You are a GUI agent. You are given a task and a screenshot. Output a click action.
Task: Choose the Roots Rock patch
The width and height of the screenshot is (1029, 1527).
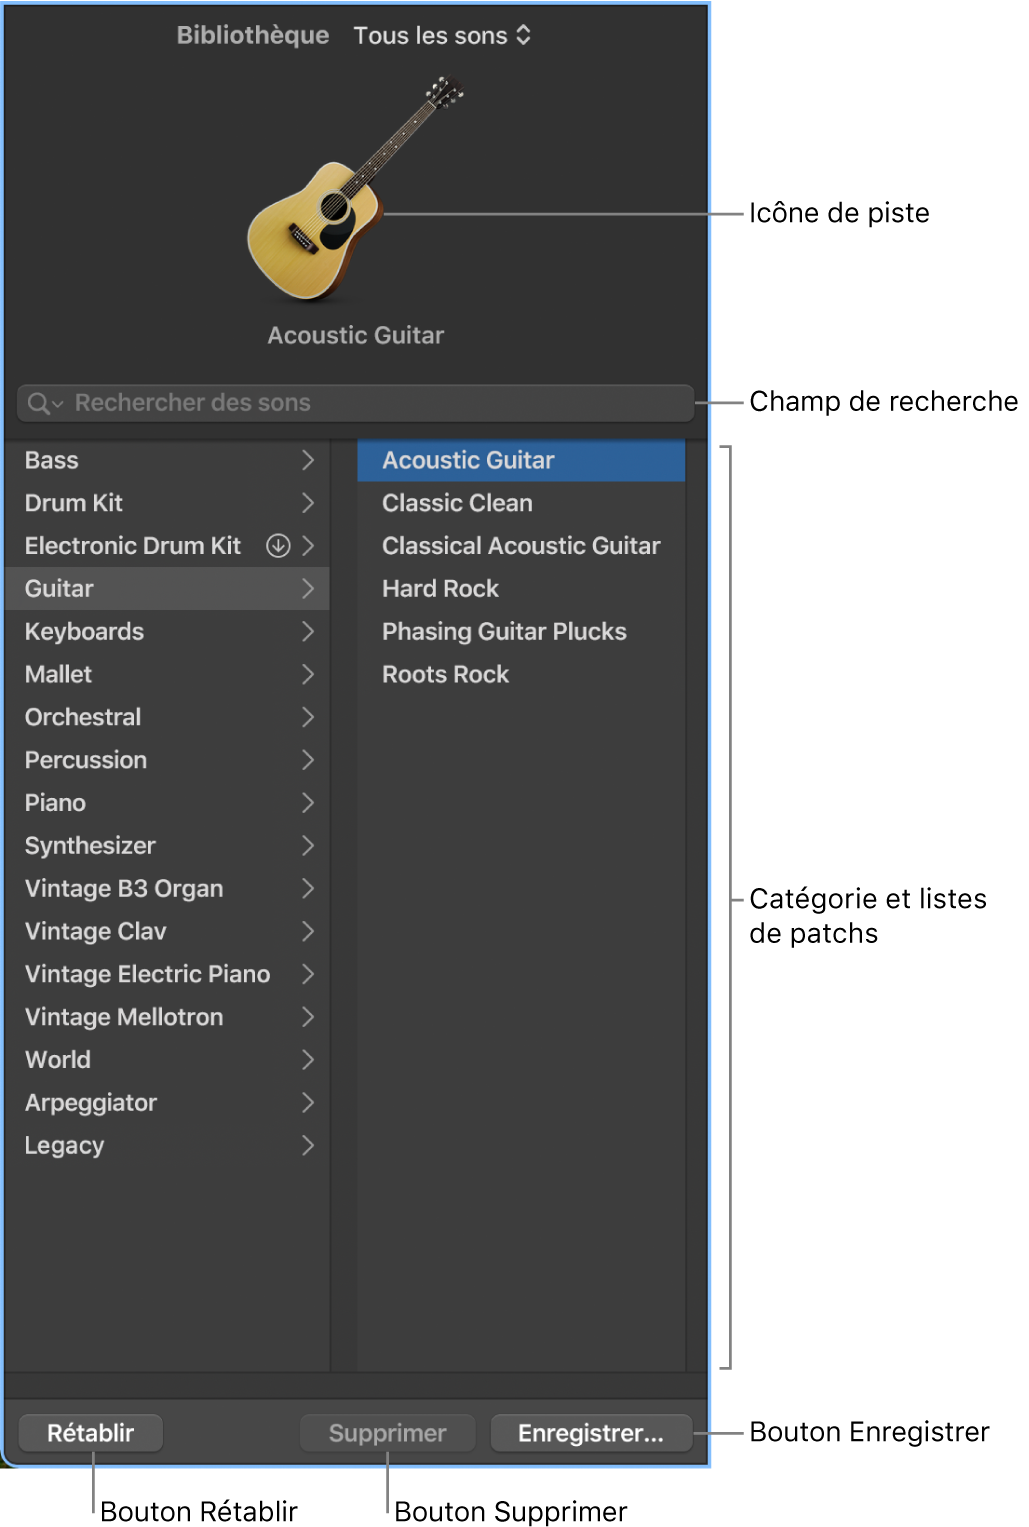tap(521, 675)
